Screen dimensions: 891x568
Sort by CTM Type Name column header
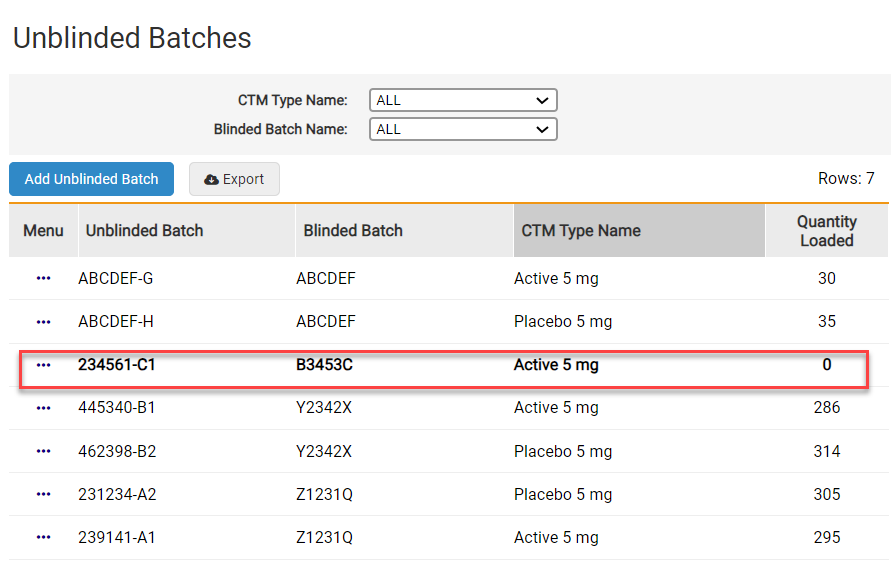point(581,231)
